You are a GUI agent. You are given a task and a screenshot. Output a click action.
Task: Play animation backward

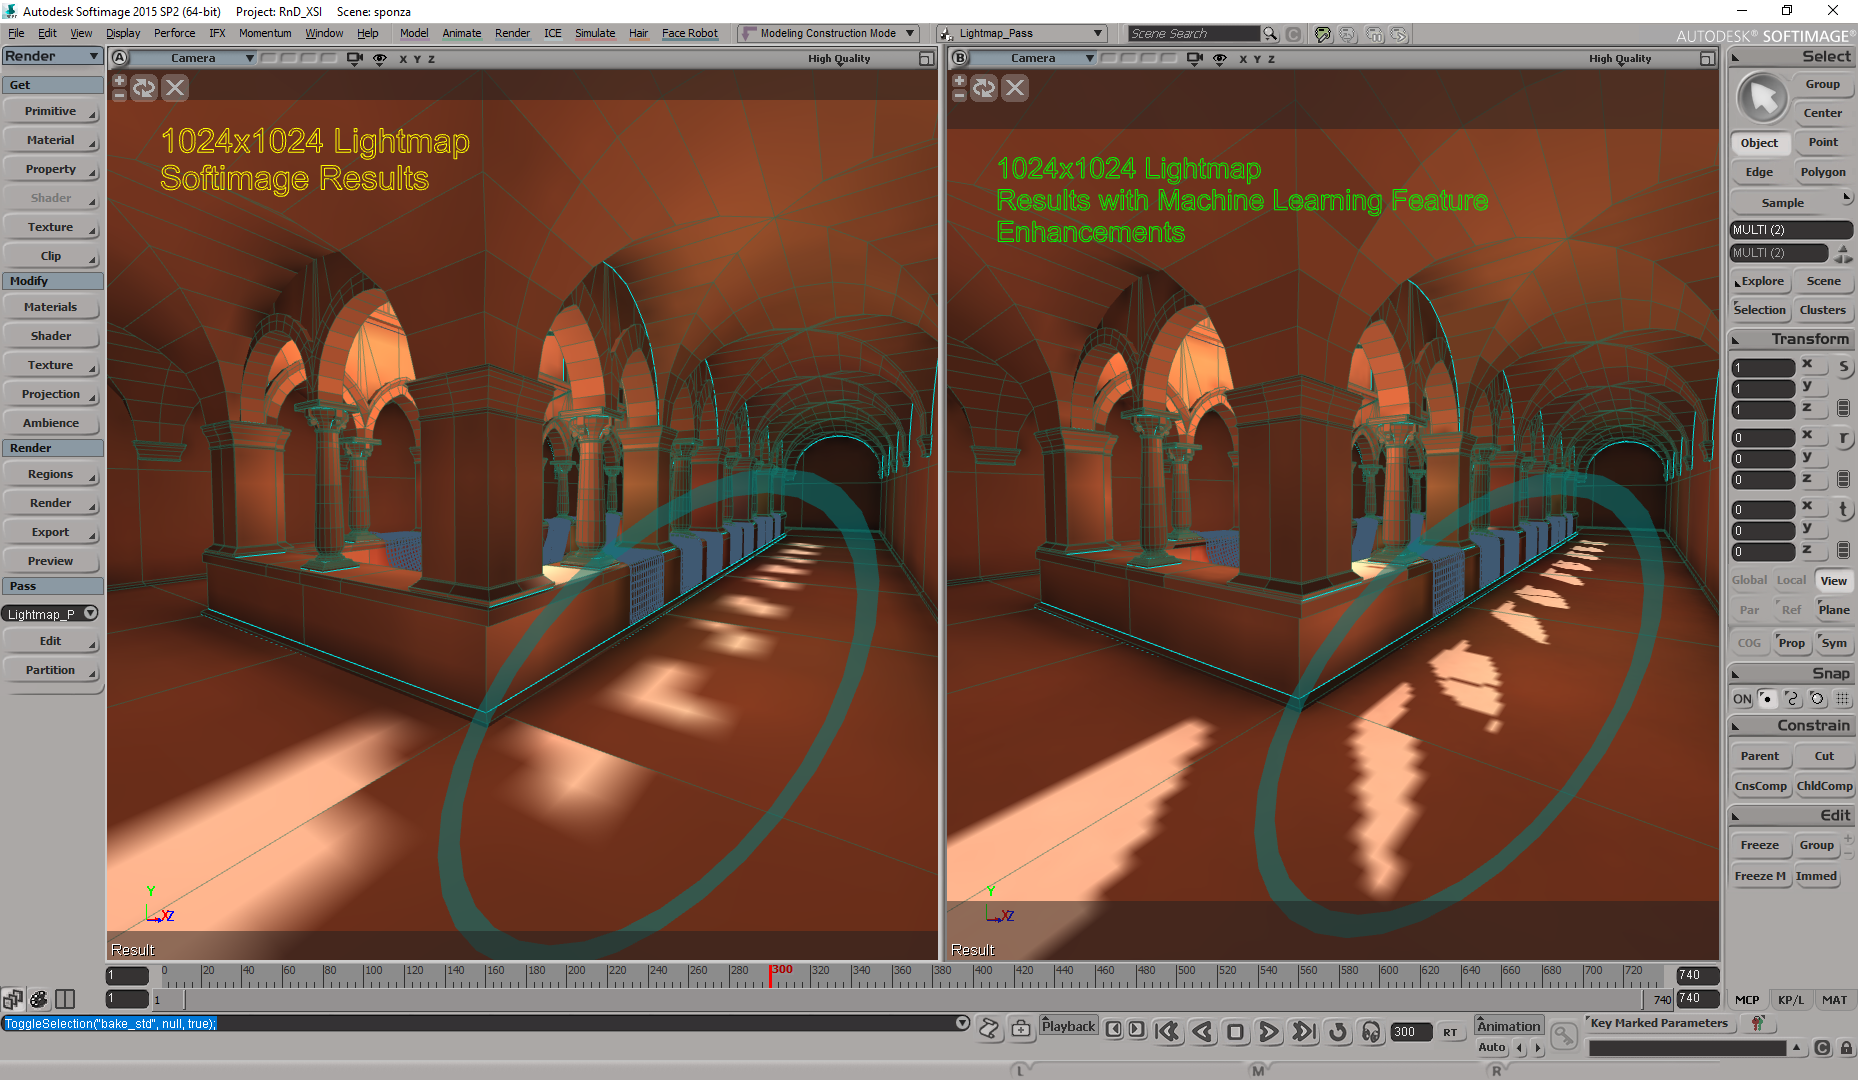coord(1202,1032)
